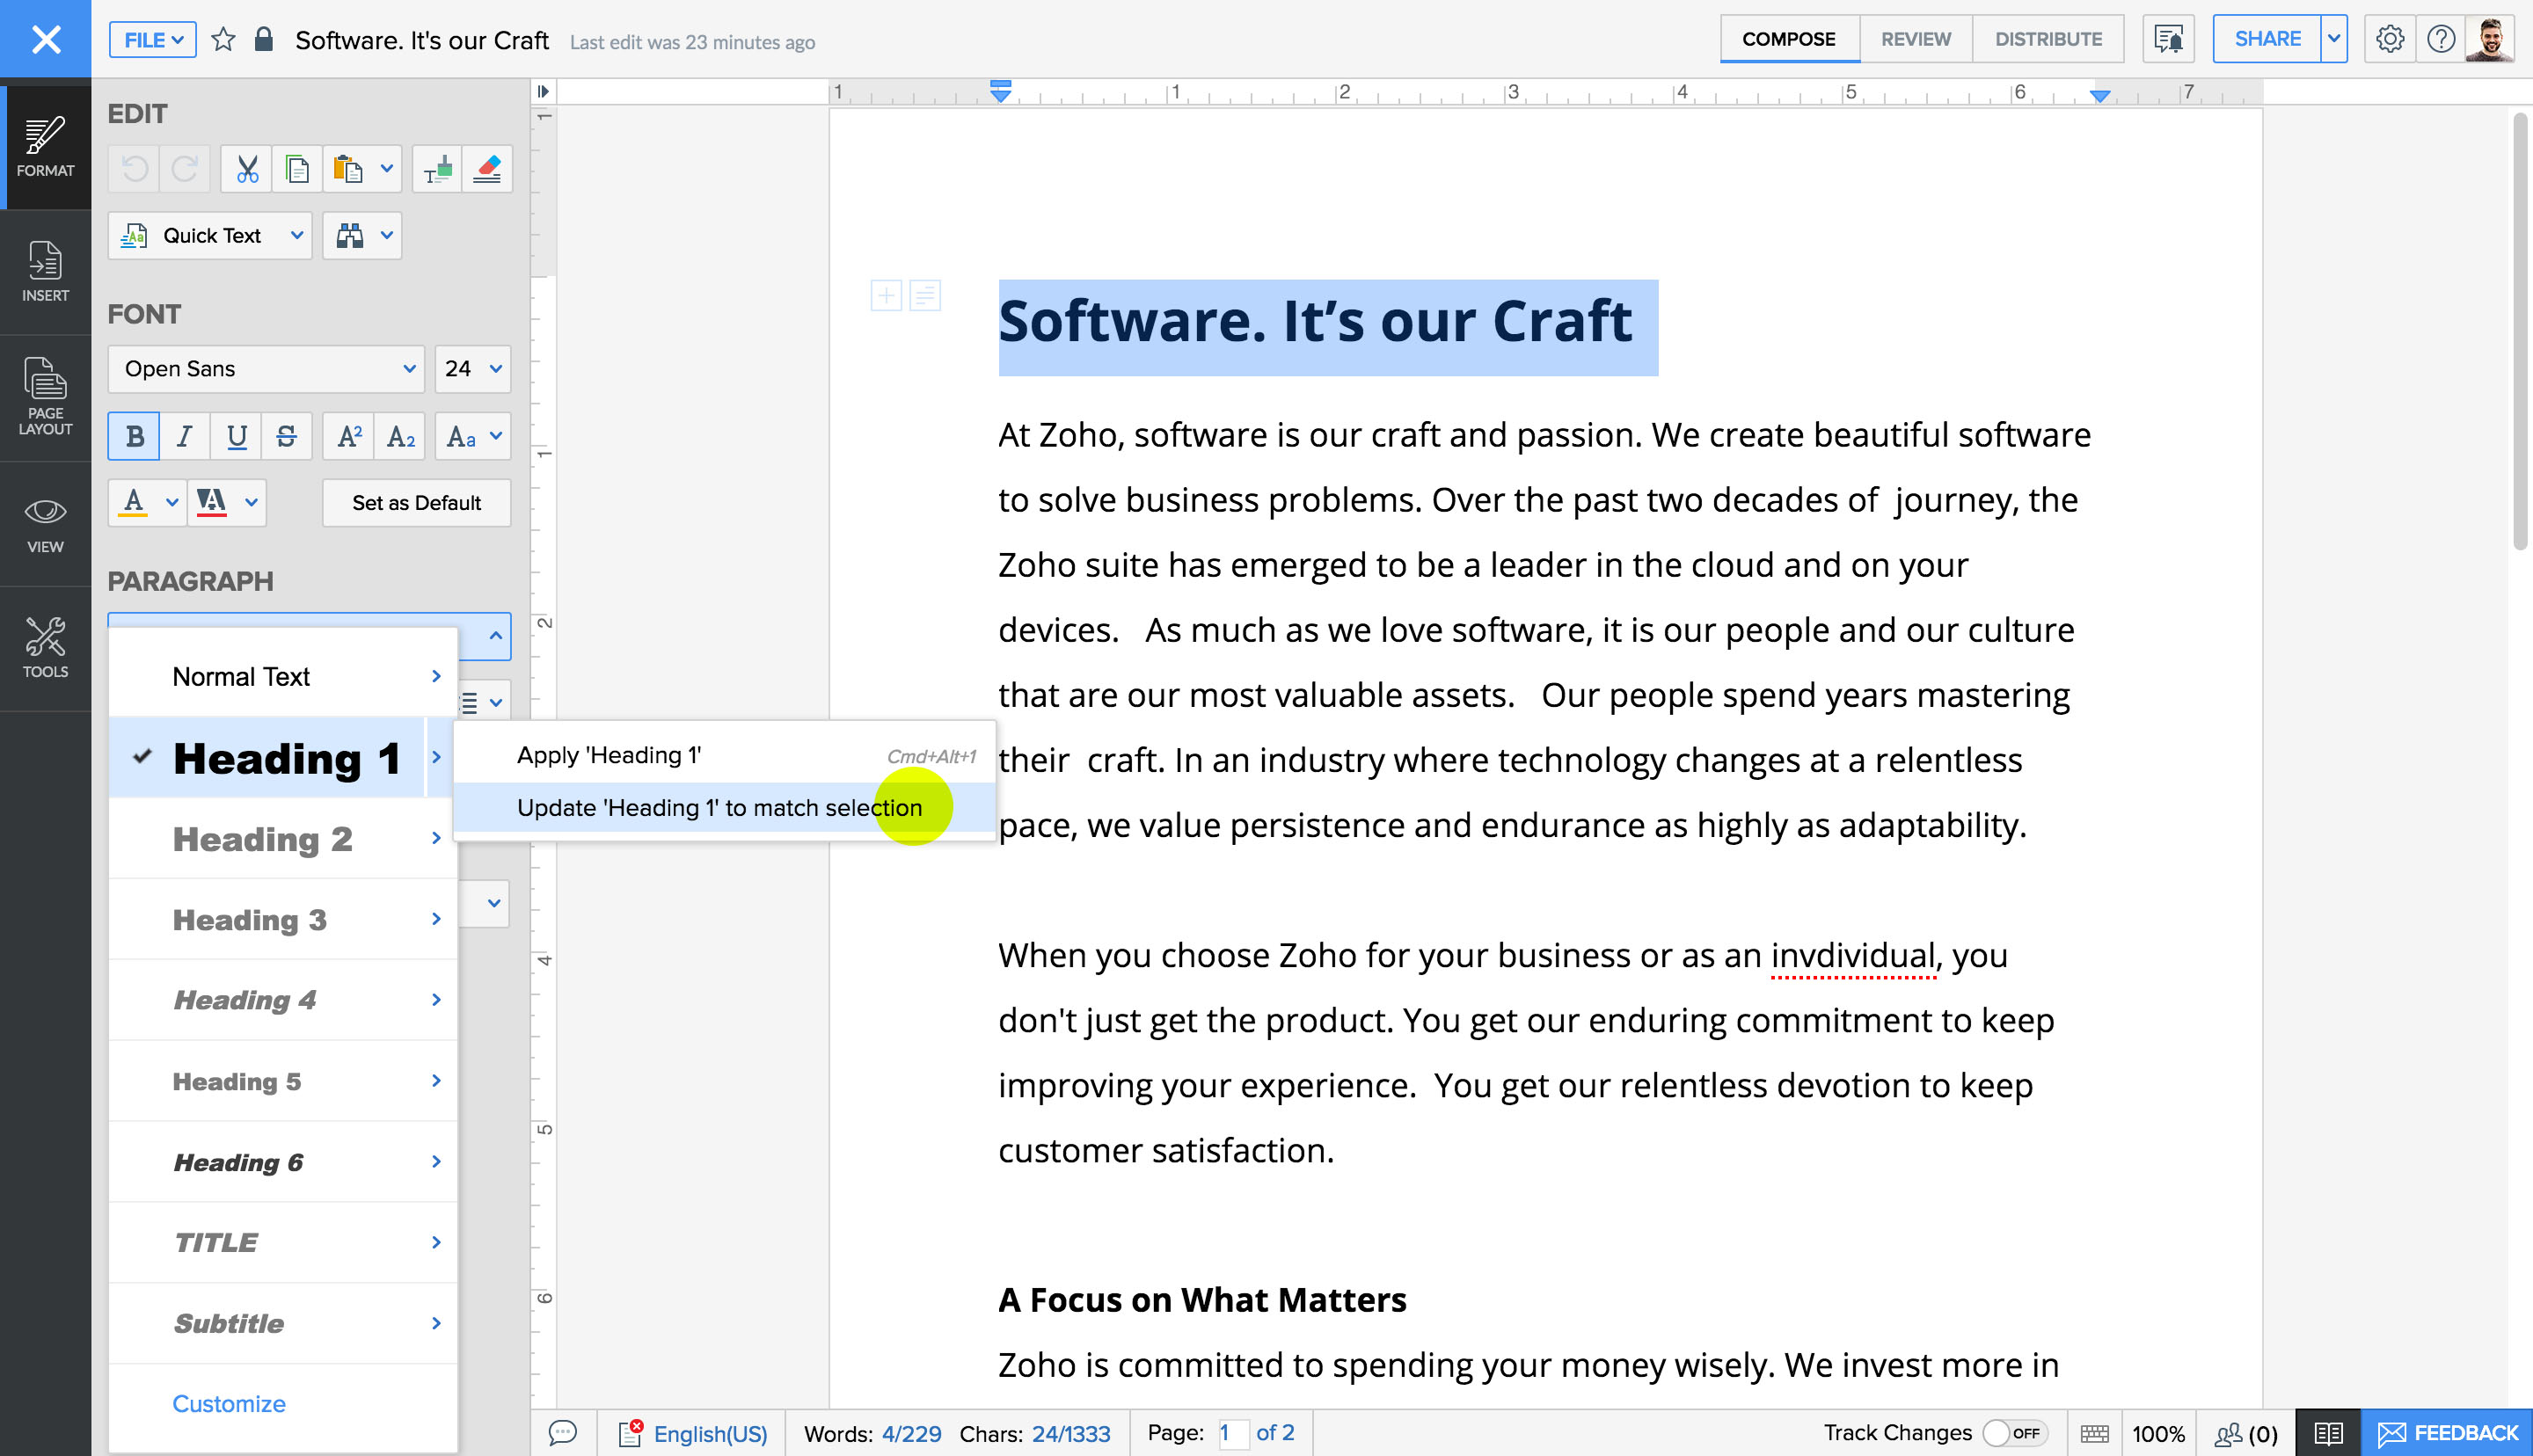2533x1456 pixels.
Task: Open the Tools sidebar panel
Action: tap(45, 647)
